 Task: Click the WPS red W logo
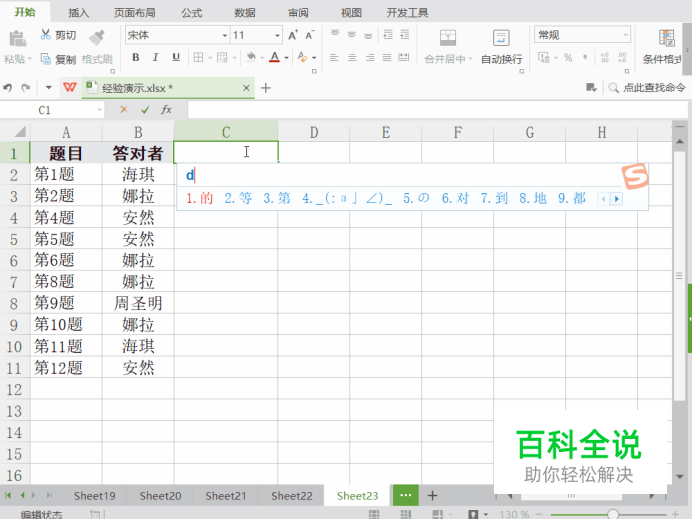[70, 87]
